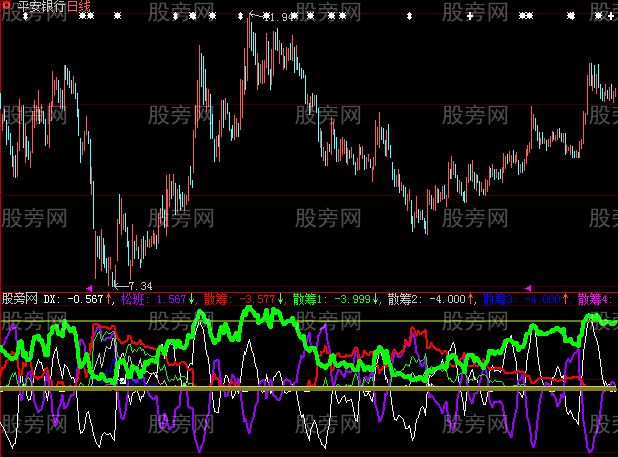Image resolution: width=618 pixels, height=457 pixels.
Task: Select the blue 散筹3 indicator label
Action: [x=499, y=298]
